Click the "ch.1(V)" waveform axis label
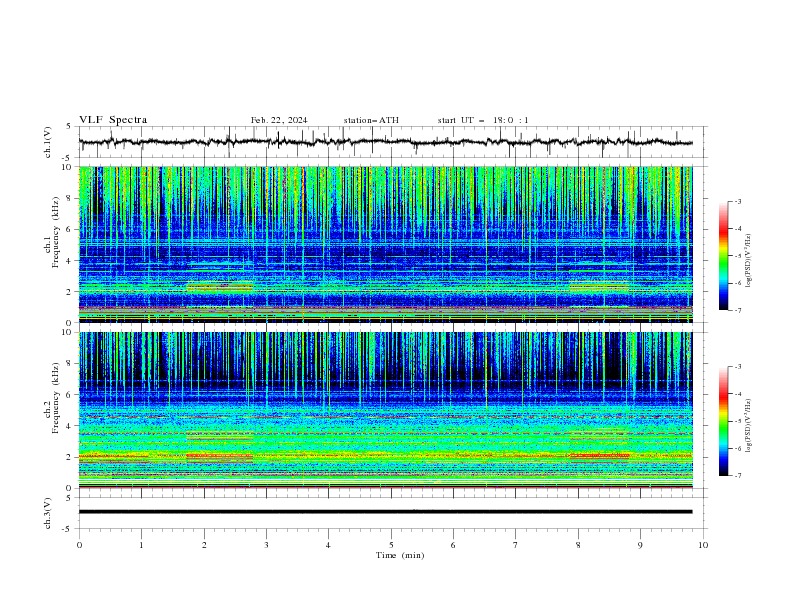Screen dimensions: 792x612 pos(48,142)
